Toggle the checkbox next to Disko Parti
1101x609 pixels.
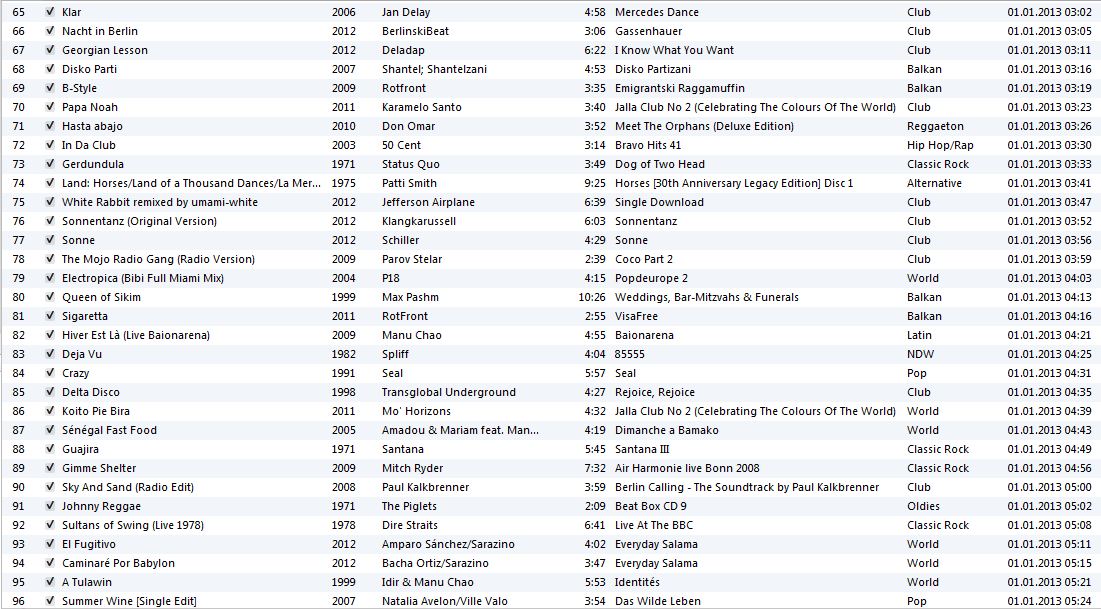pos(49,69)
